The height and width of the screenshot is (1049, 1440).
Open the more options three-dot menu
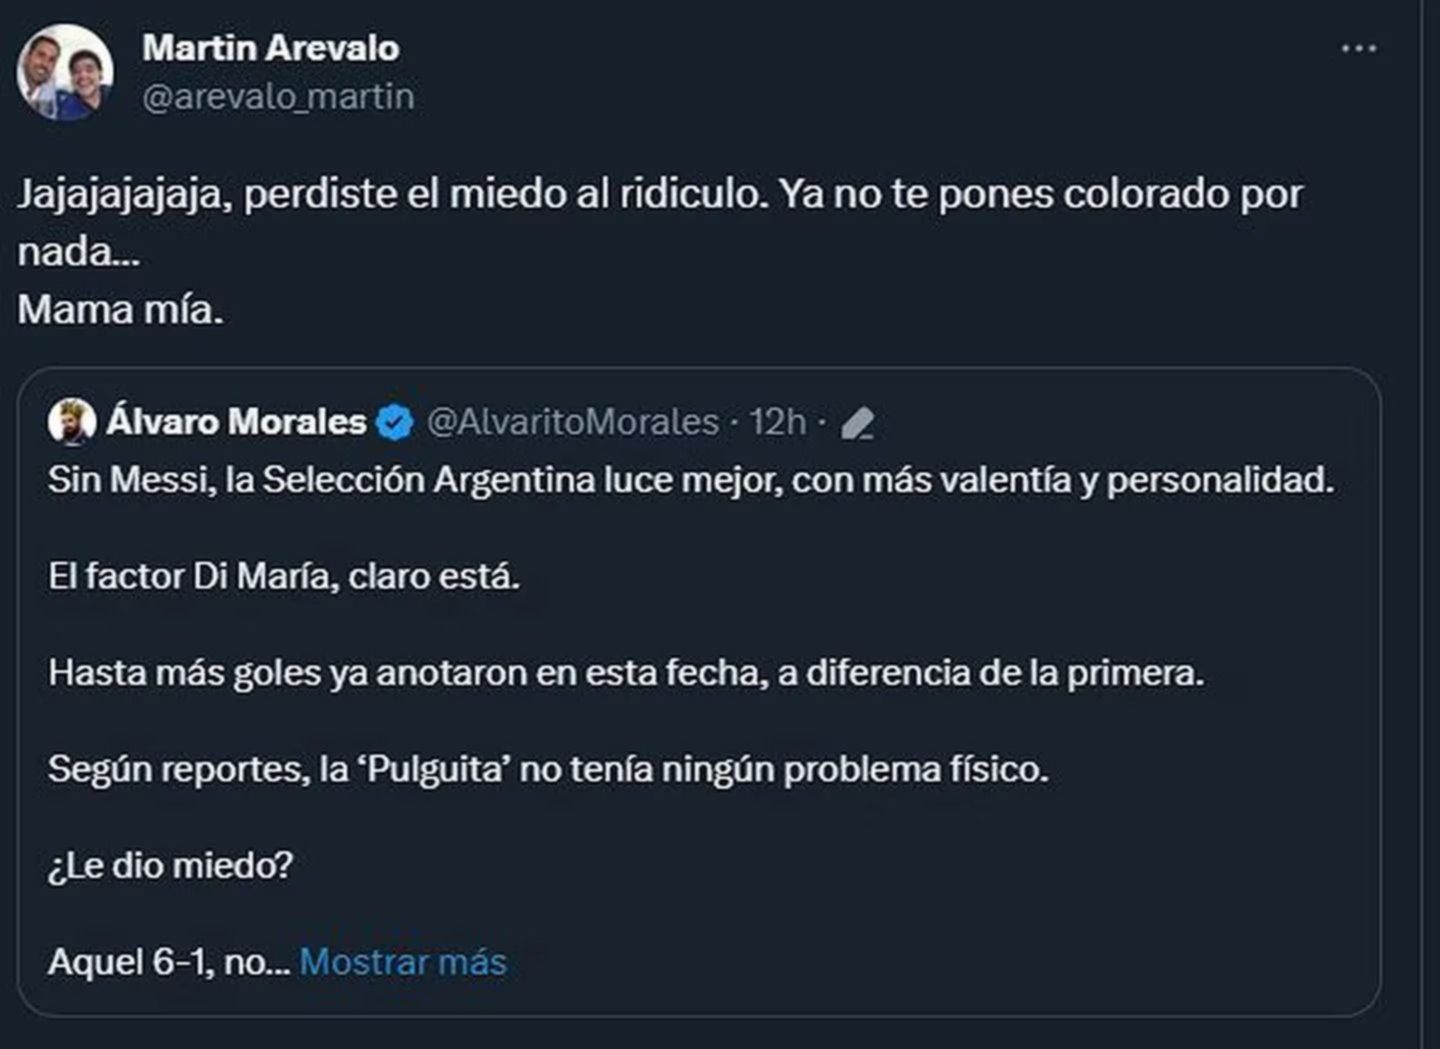tap(1358, 49)
